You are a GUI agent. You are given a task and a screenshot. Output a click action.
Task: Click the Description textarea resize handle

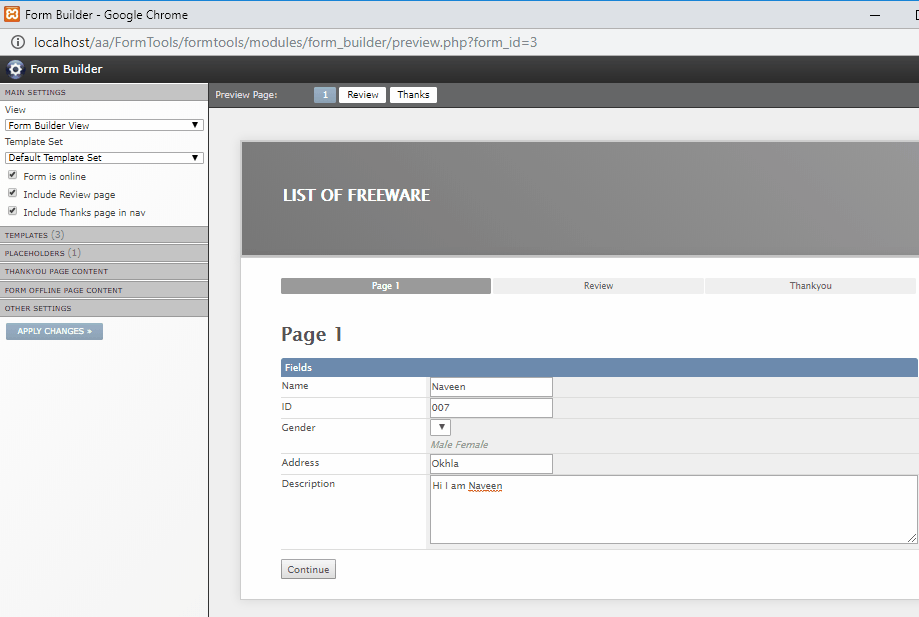click(x=912, y=538)
